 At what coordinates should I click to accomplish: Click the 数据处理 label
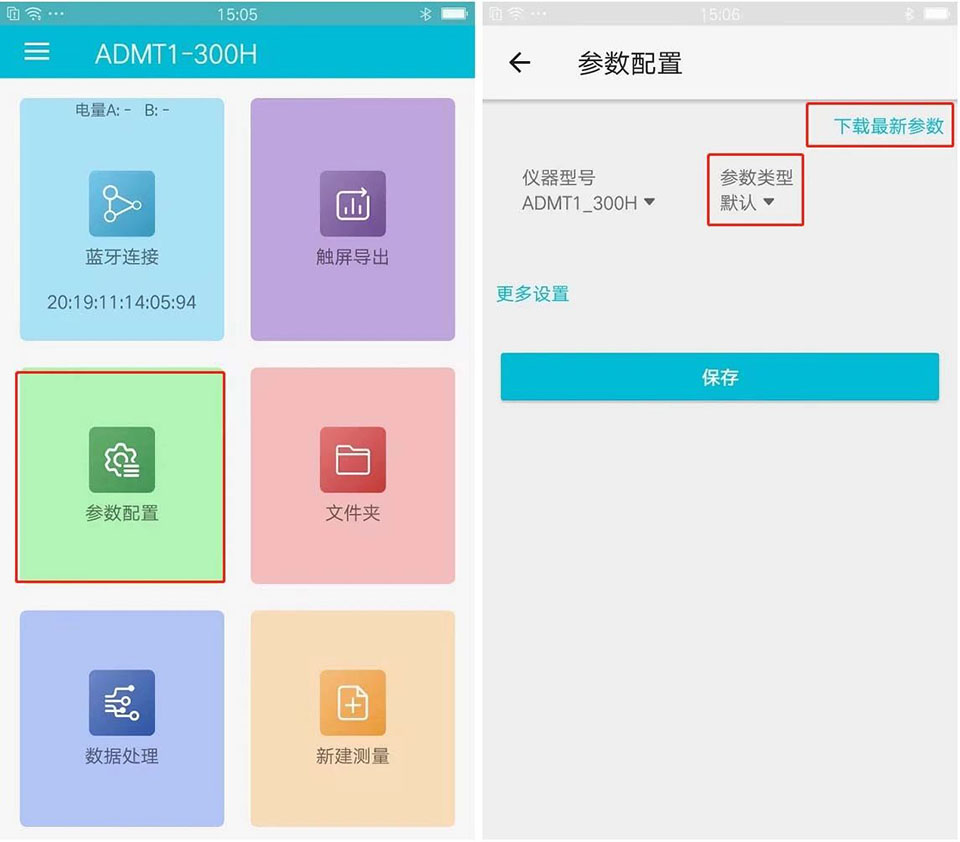click(122, 756)
